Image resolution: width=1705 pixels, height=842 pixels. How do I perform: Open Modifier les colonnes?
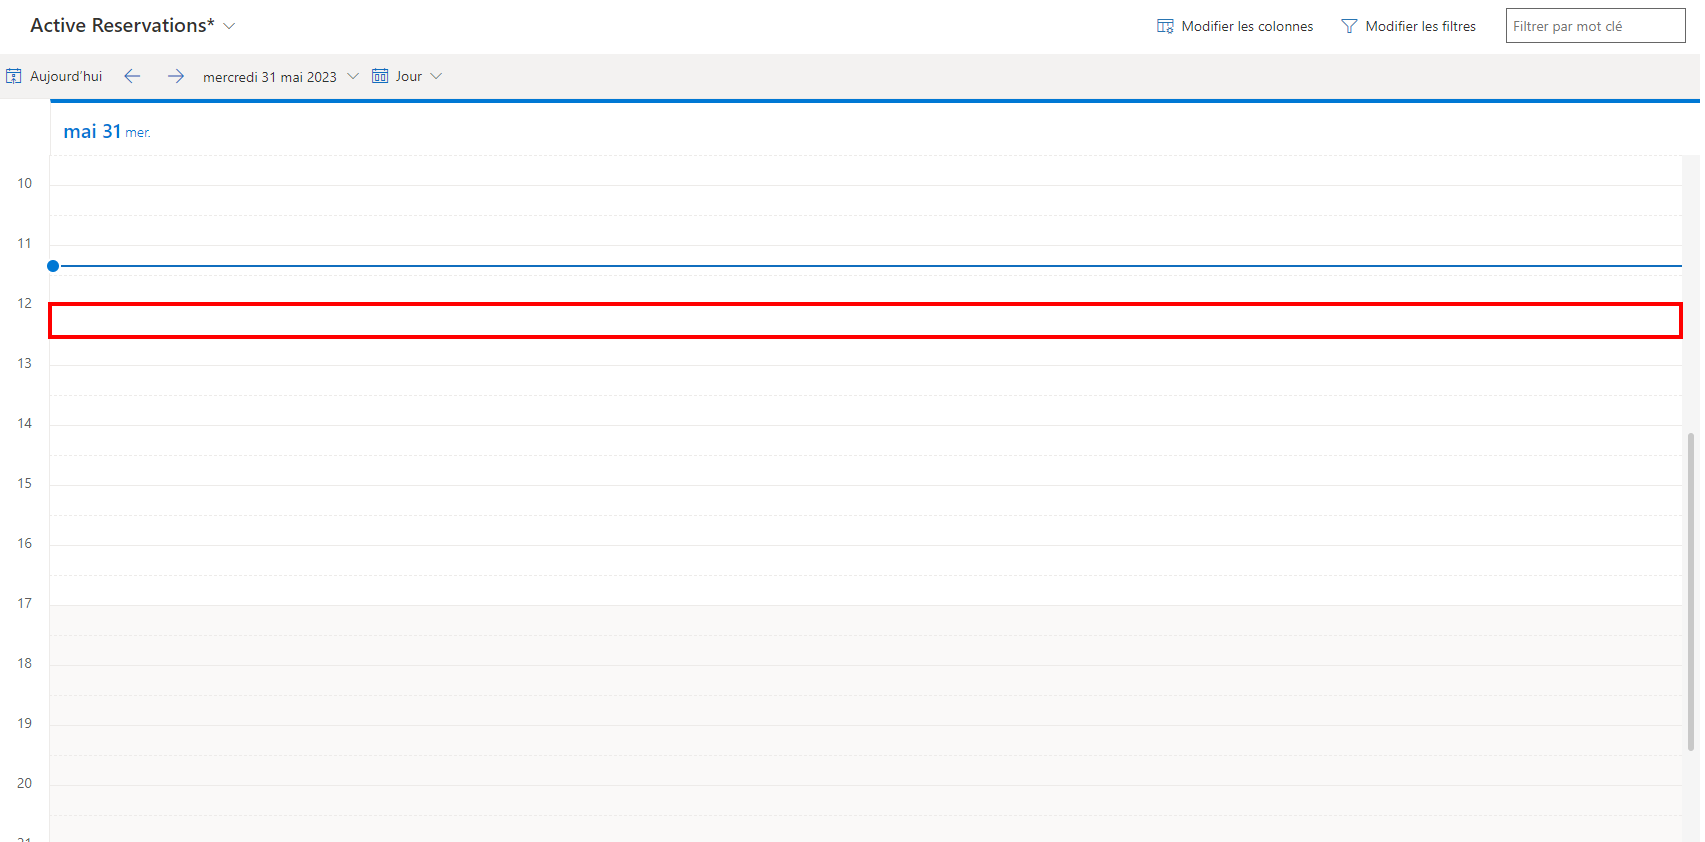[1235, 26]
